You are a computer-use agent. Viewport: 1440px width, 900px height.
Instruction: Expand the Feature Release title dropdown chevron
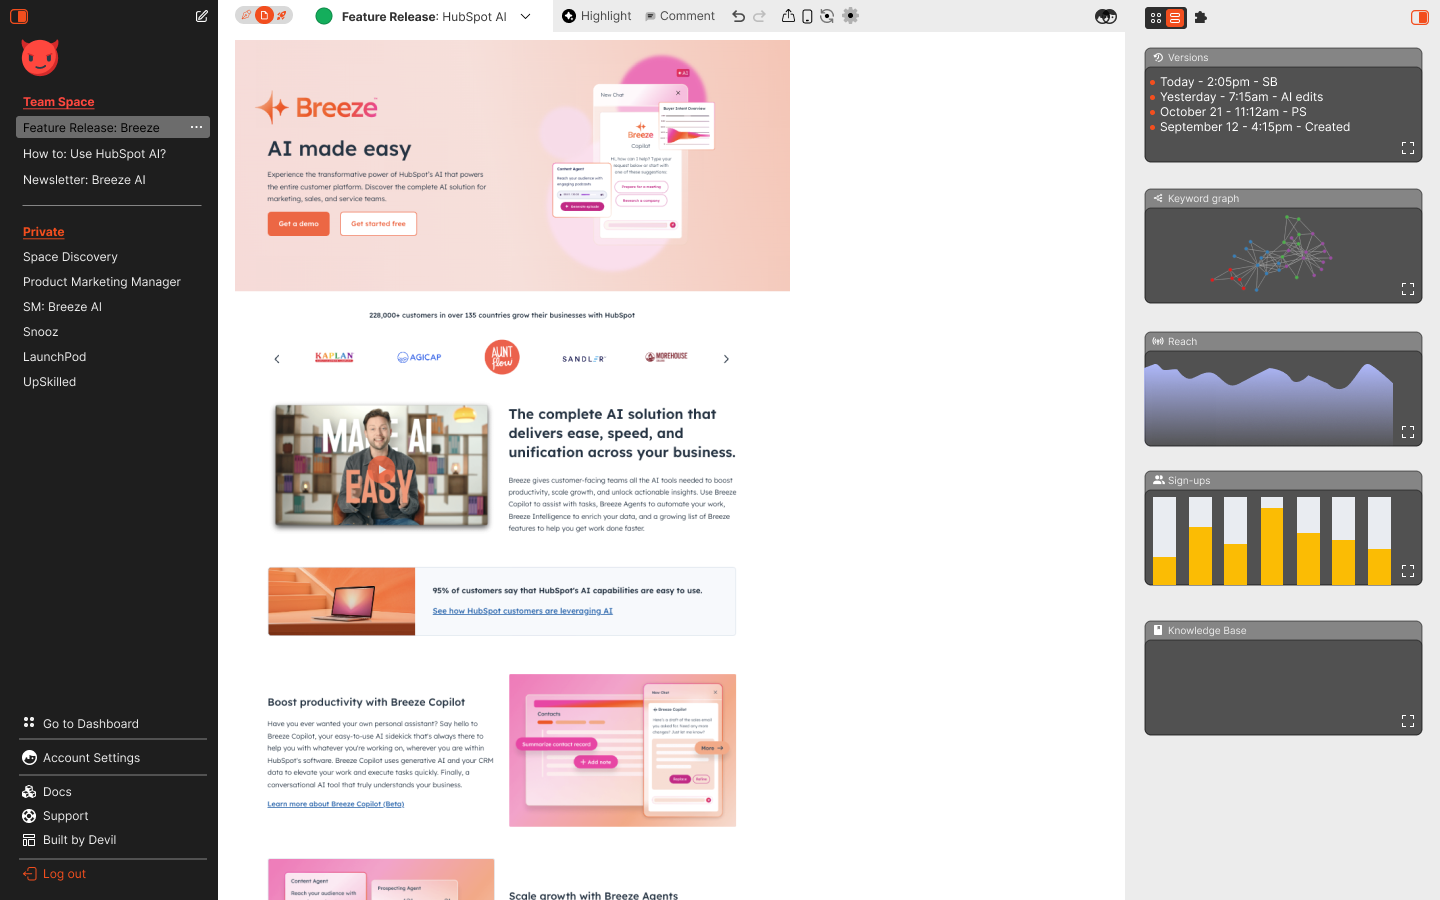pyautogui.click(x=526, y=16)
